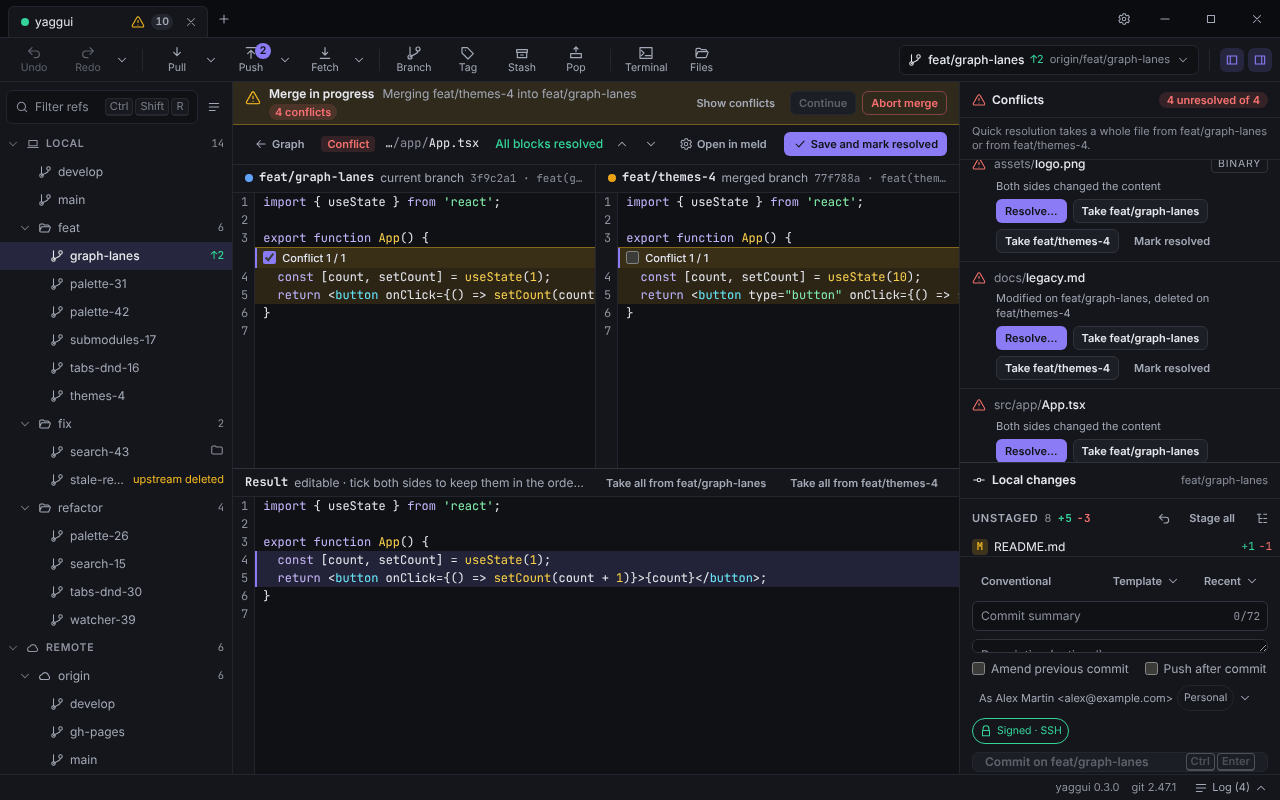Toggle the left sidebar panel icon
Viewport: 1280px width, 800px height.
[x=1232, y=60]
